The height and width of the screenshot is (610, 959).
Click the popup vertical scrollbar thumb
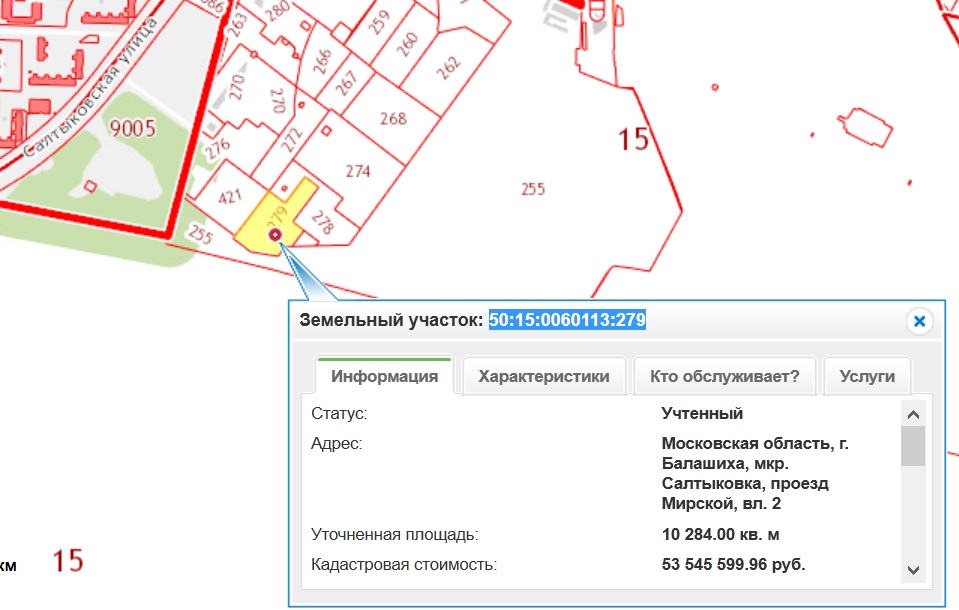(912, 446)
